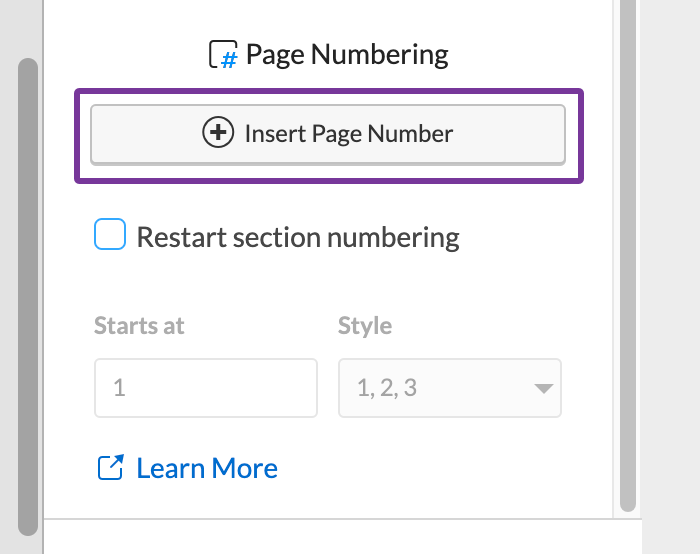Open the Style numbering dropdown
Viewport: 700px width, 554px height.
coord(449,388)
